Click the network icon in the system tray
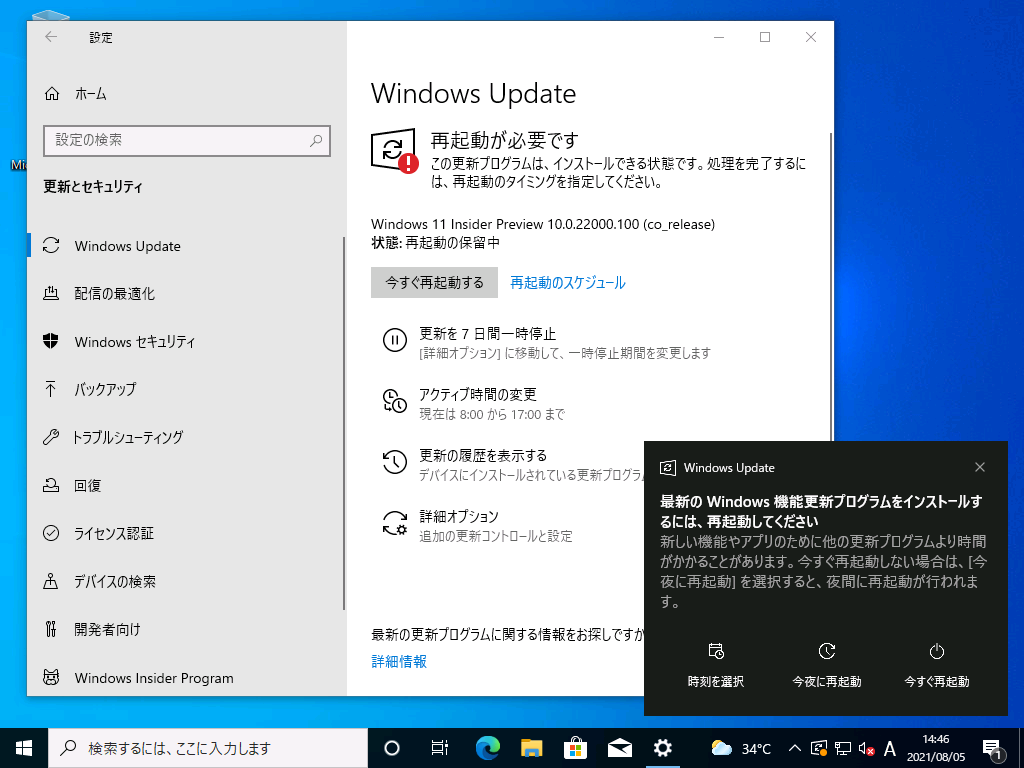This screenshot has width=1024, height=768. point(843,748)
